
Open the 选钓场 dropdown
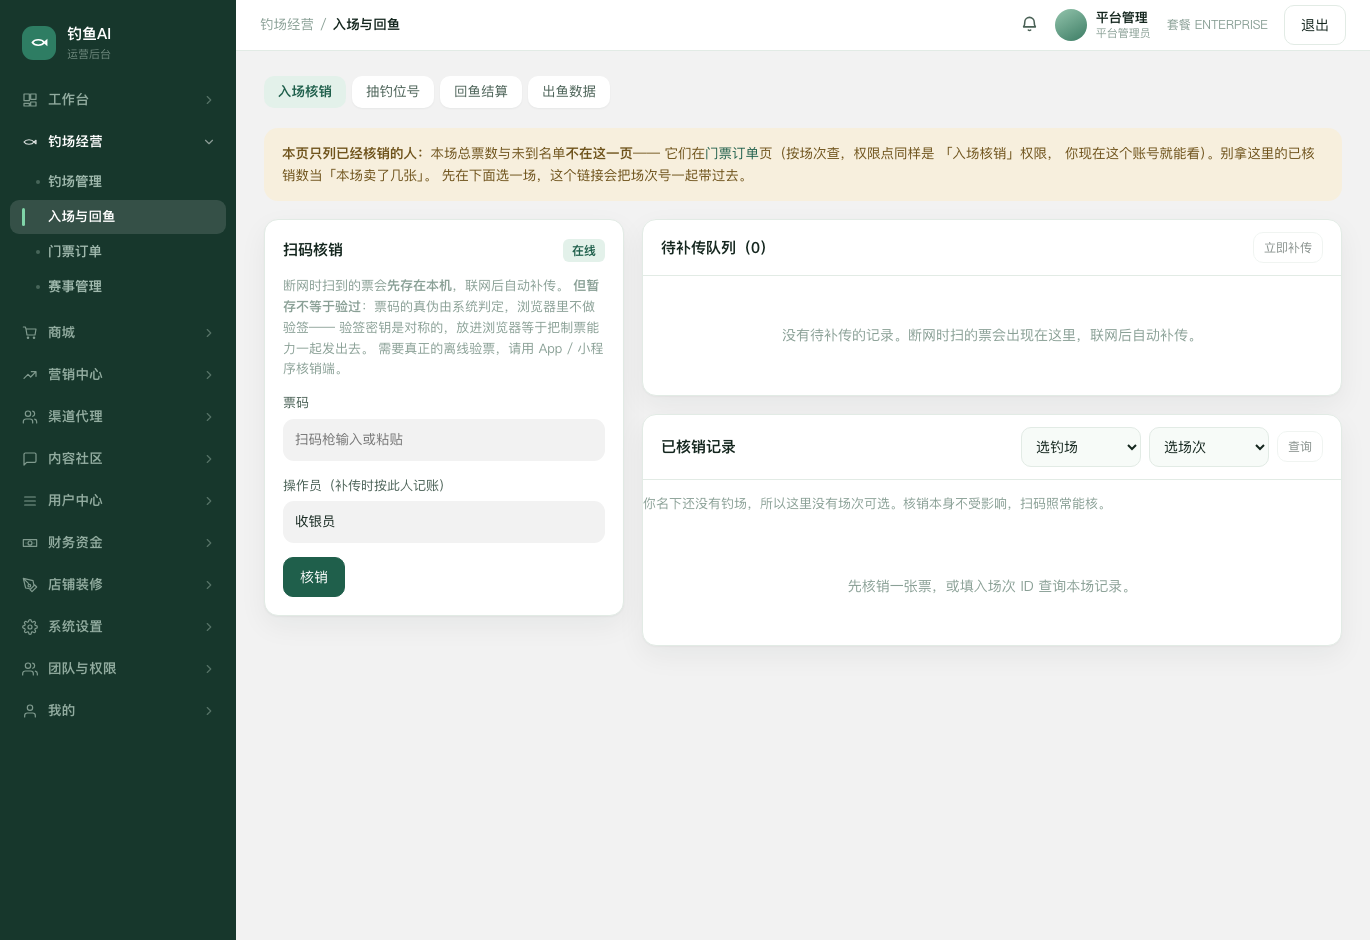(x=1081, y=447)
